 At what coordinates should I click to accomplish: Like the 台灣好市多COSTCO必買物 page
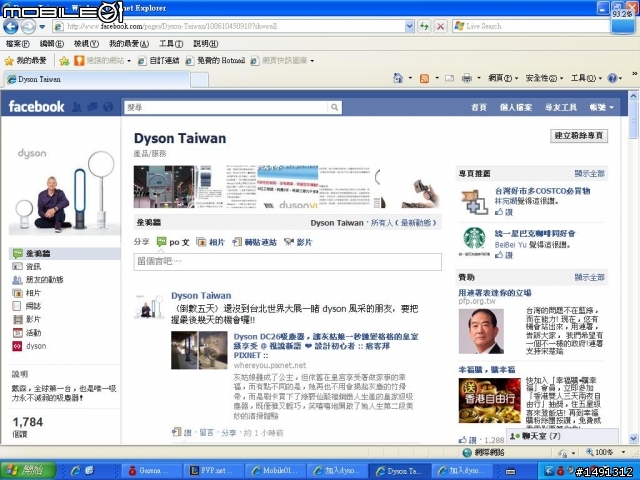coord(504,212)
